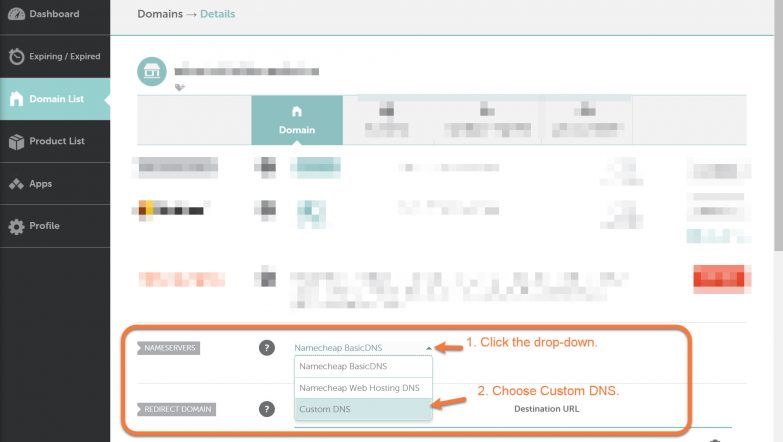Click the storefront icon beside domain name
The image size is (783, 442).
point(152,71)
